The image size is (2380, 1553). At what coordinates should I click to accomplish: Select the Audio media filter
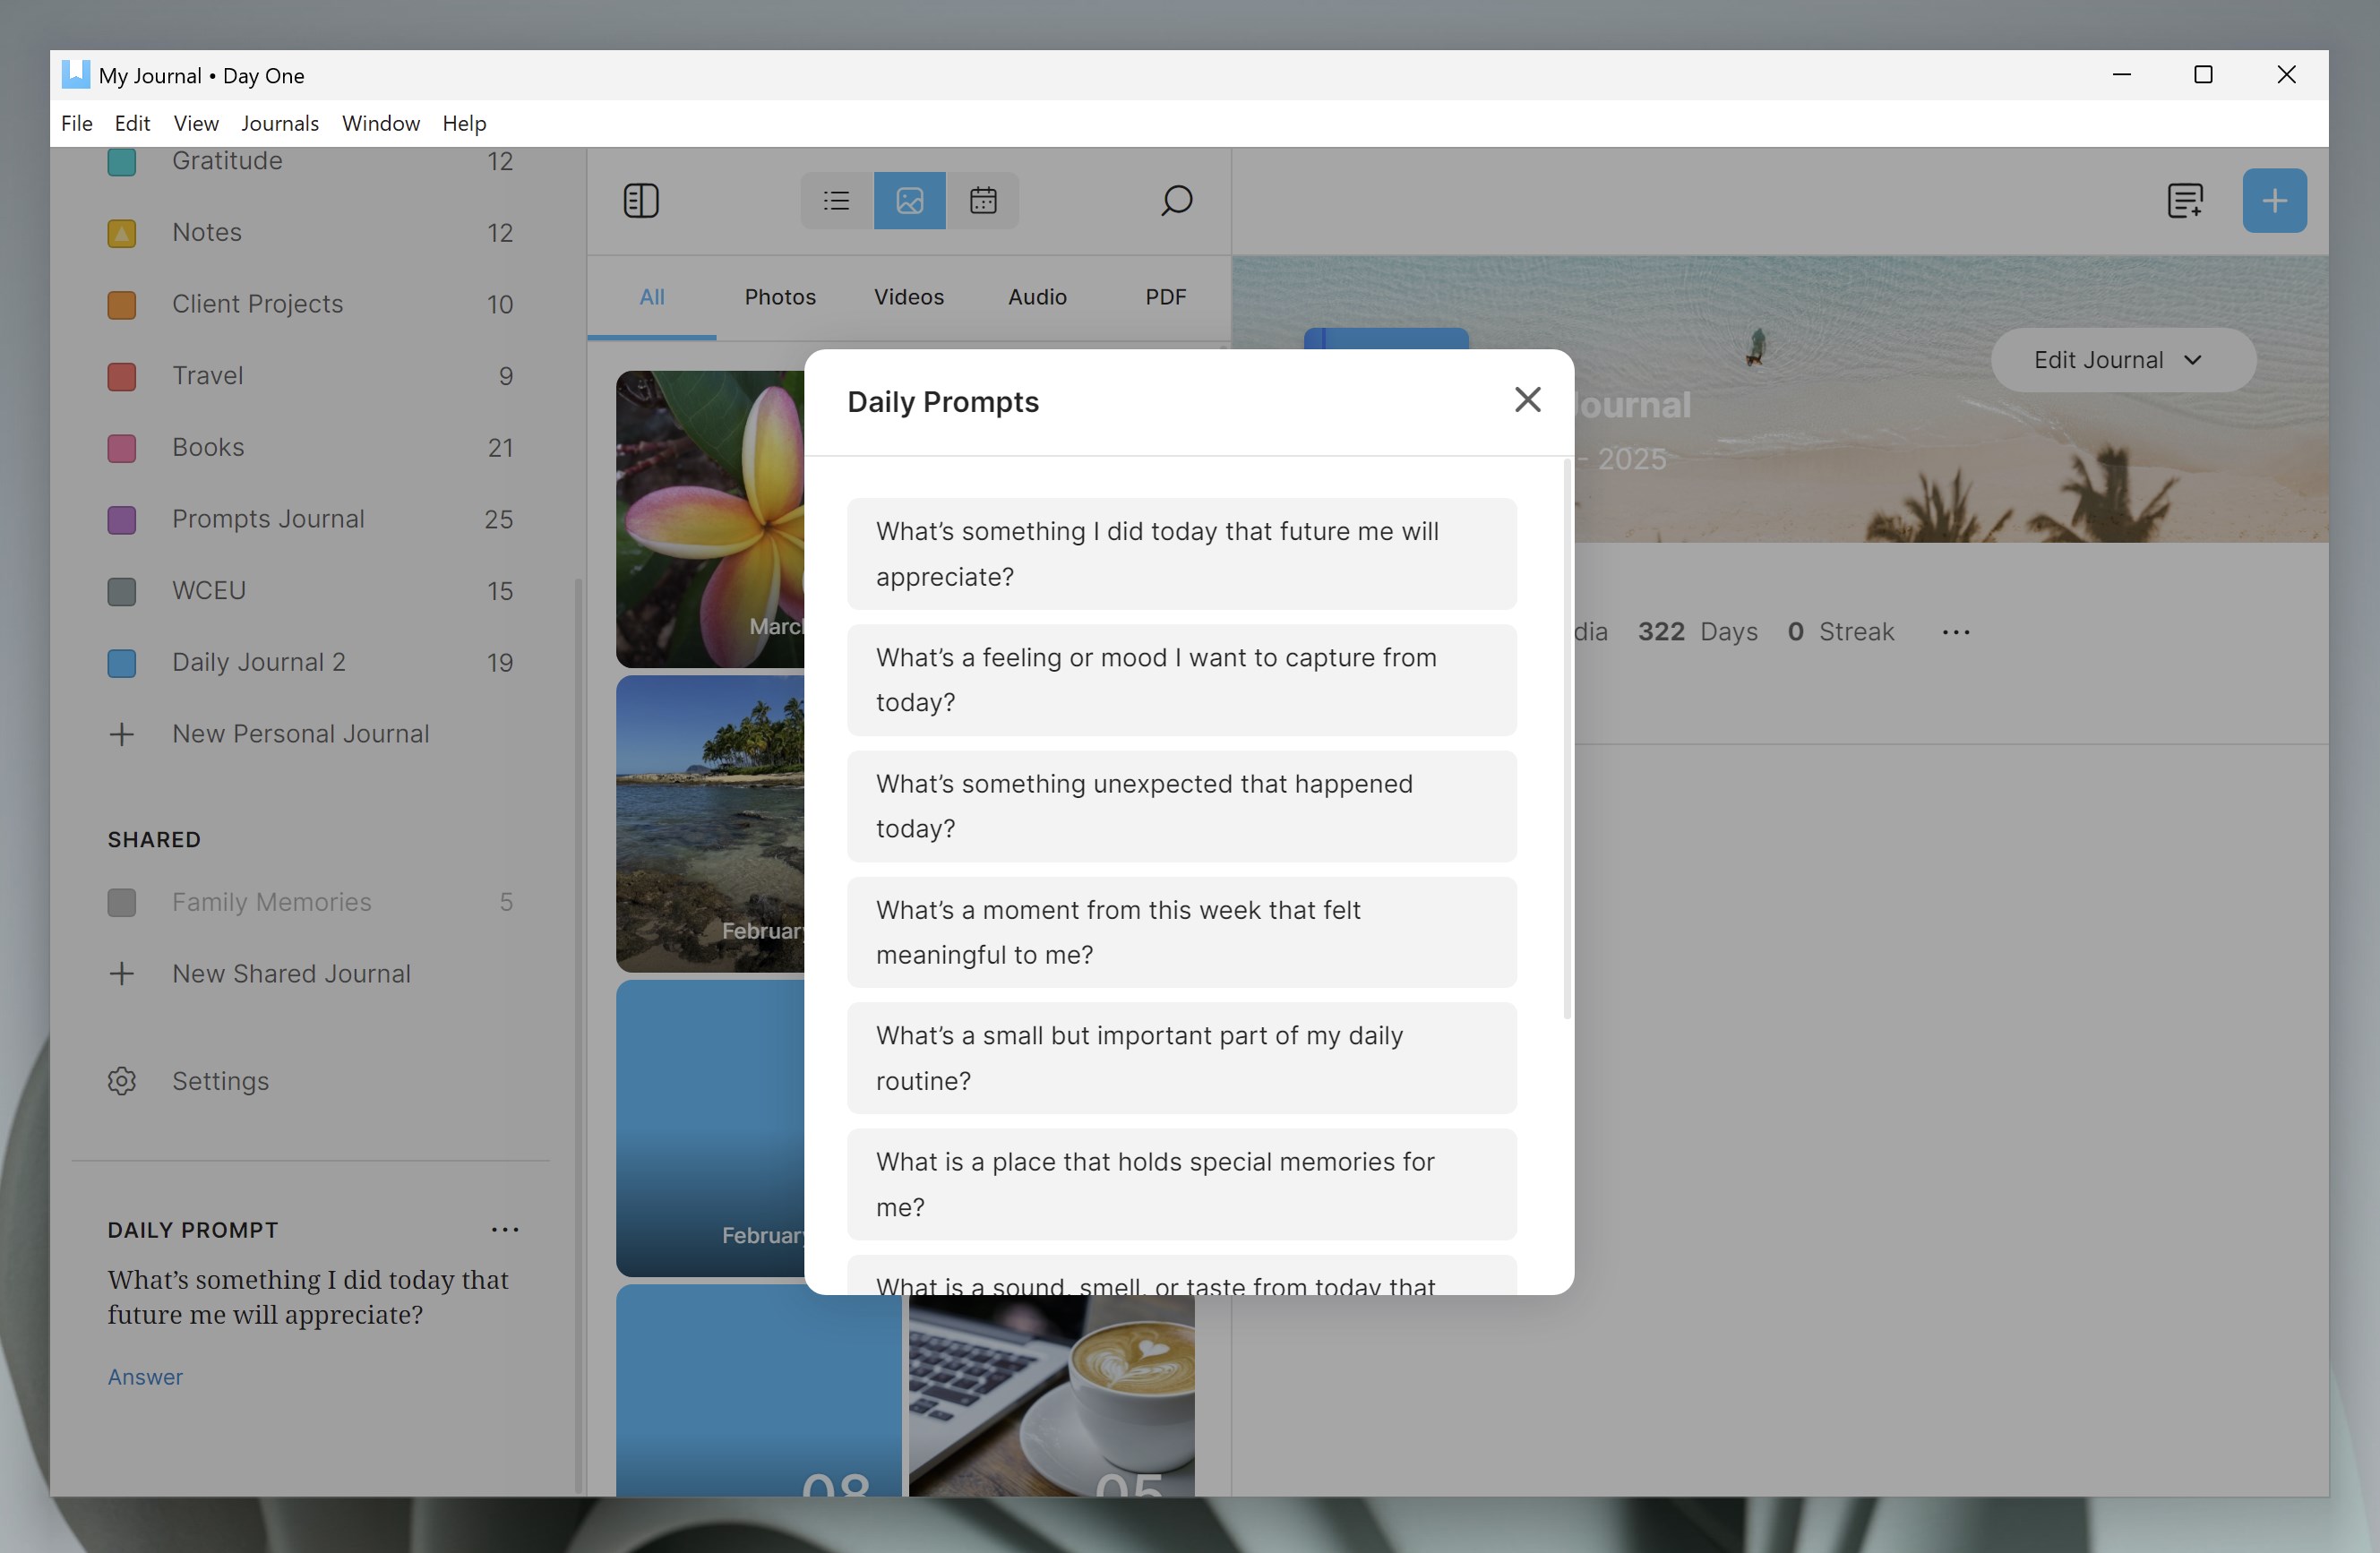[1037, 296]
